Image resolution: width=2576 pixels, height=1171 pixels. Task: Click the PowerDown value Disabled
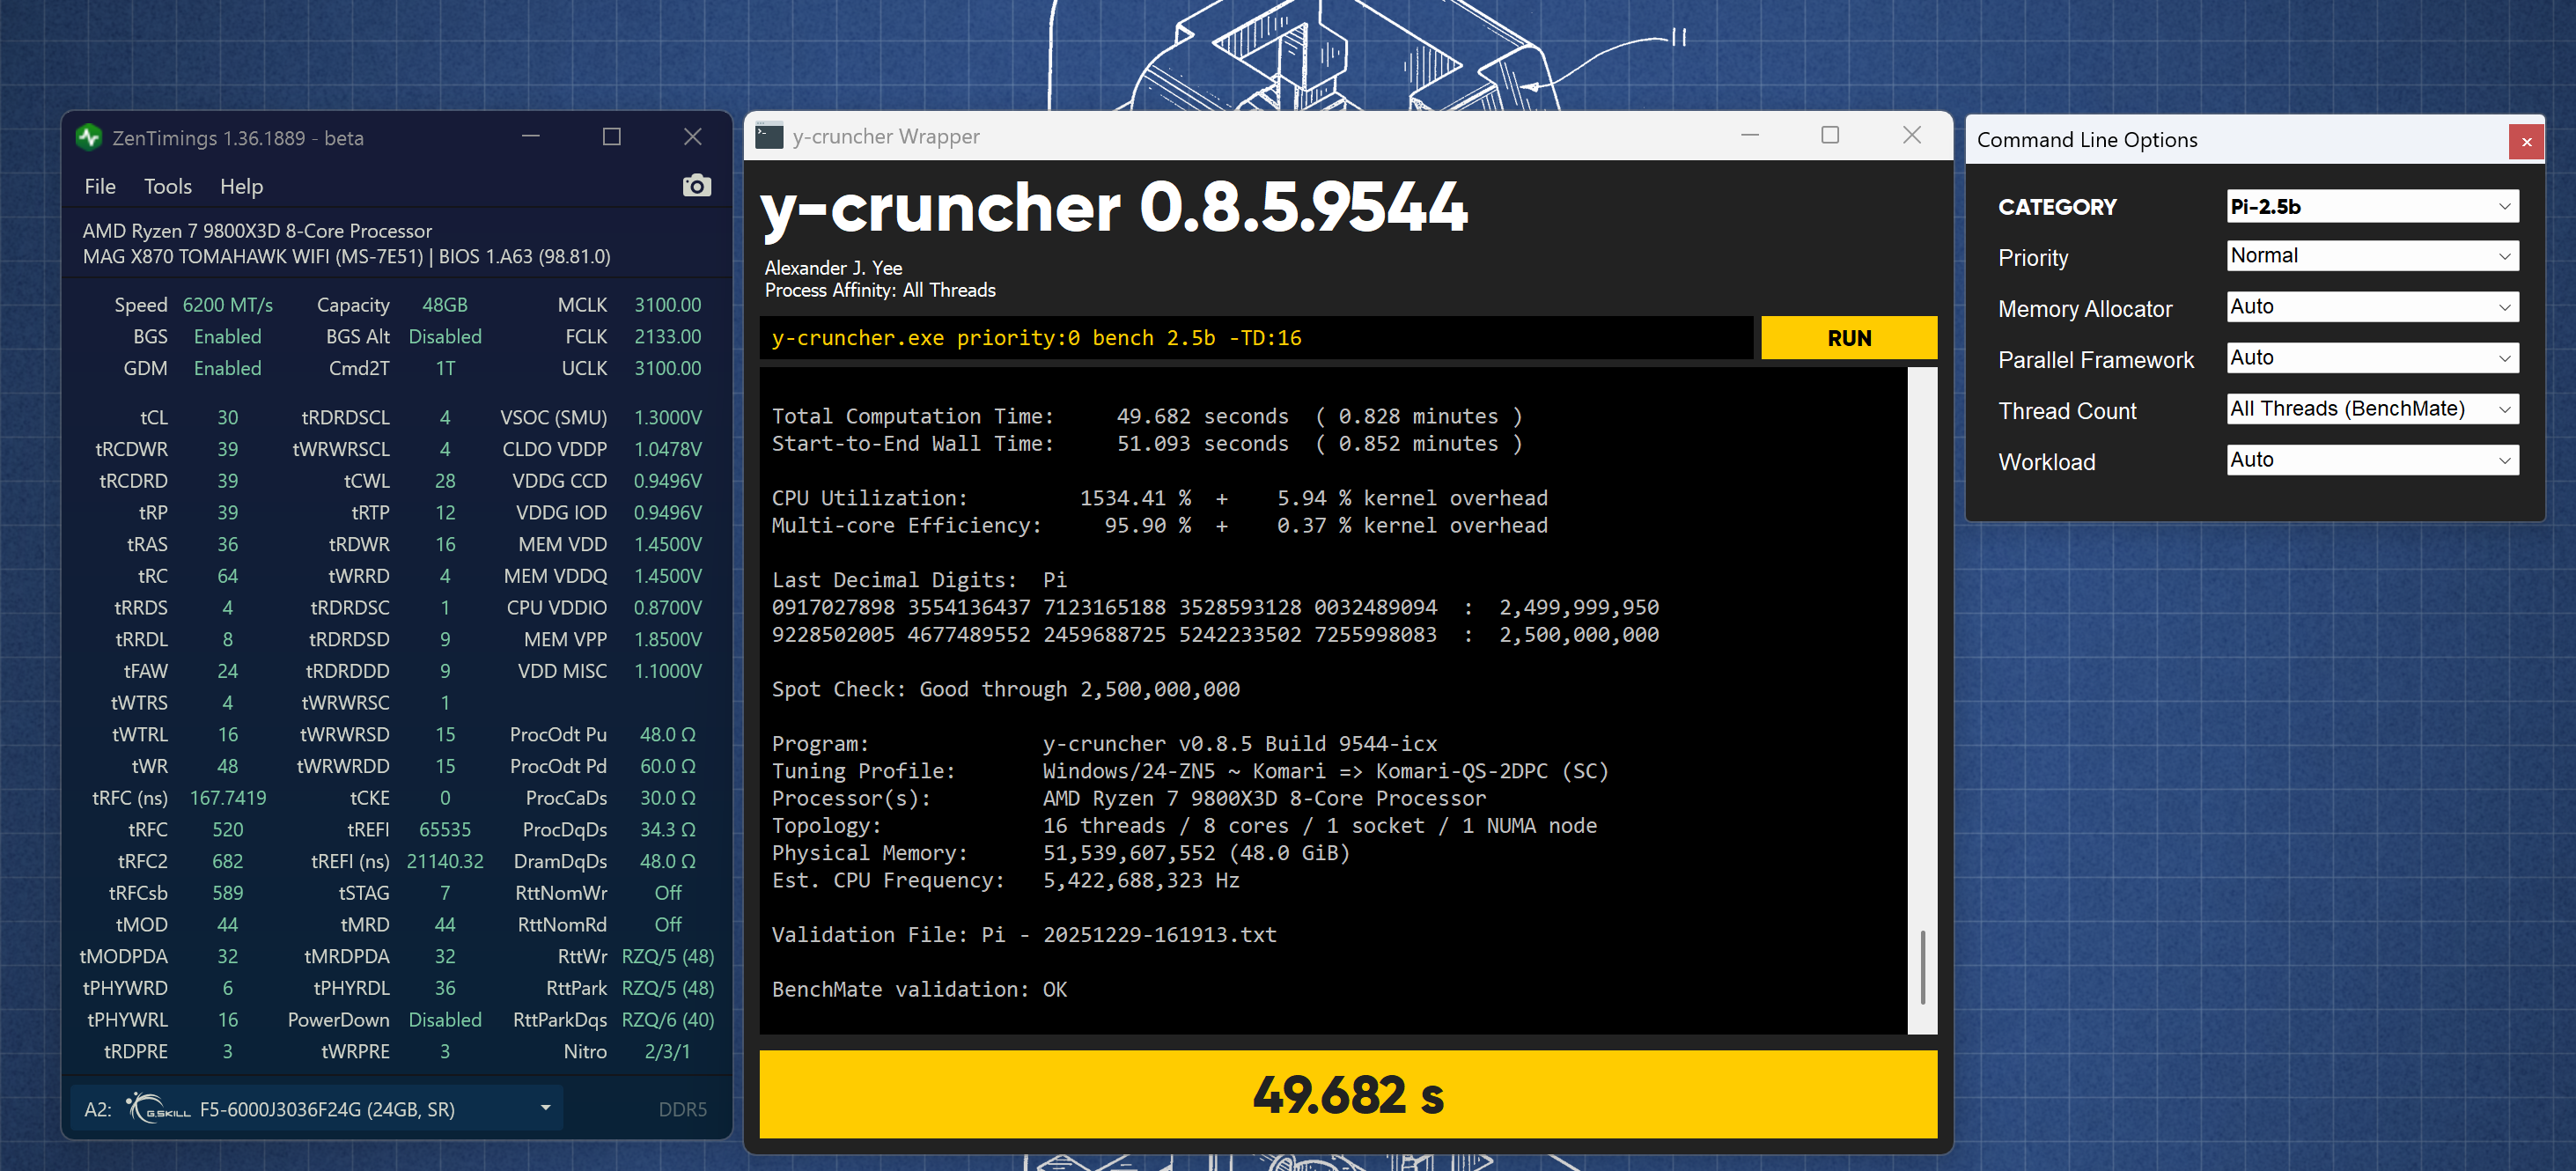pyautogui.click(x=445, y=1020)
